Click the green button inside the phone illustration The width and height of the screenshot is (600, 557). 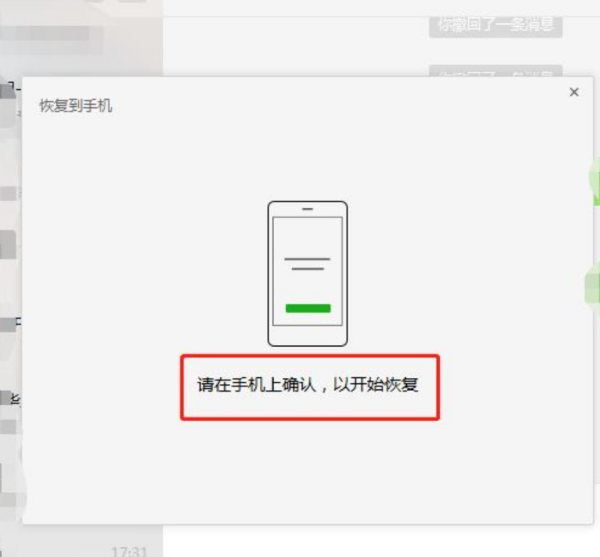[308, 308]
